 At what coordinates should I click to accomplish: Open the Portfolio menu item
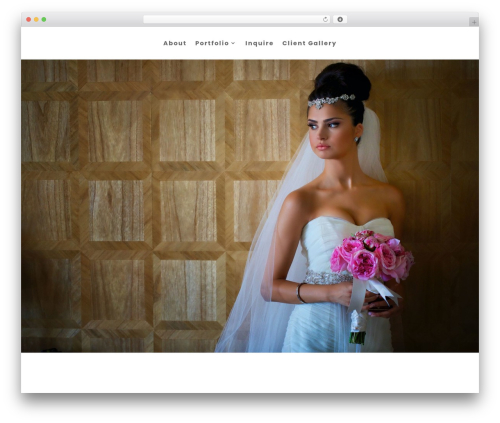click(x=212, y=43)
